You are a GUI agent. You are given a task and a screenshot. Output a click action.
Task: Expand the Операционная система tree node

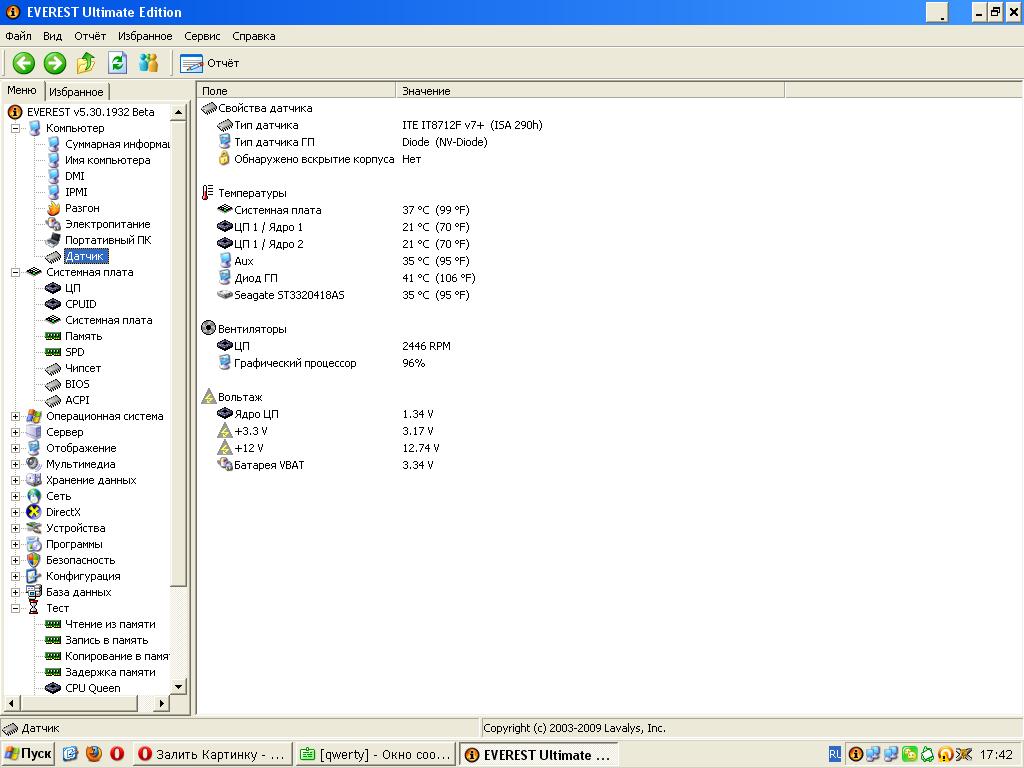(x=16, y=416)
